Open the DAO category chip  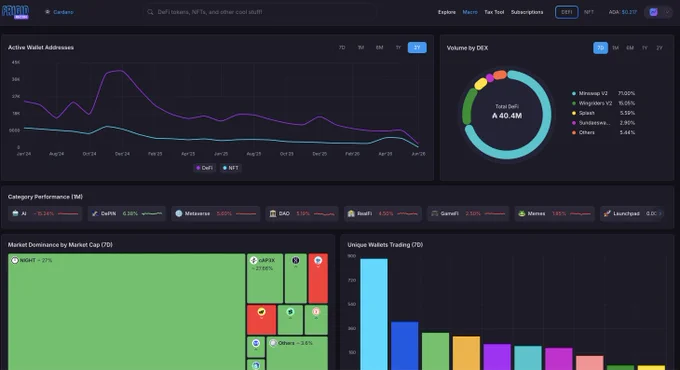(x=302, y=213)
